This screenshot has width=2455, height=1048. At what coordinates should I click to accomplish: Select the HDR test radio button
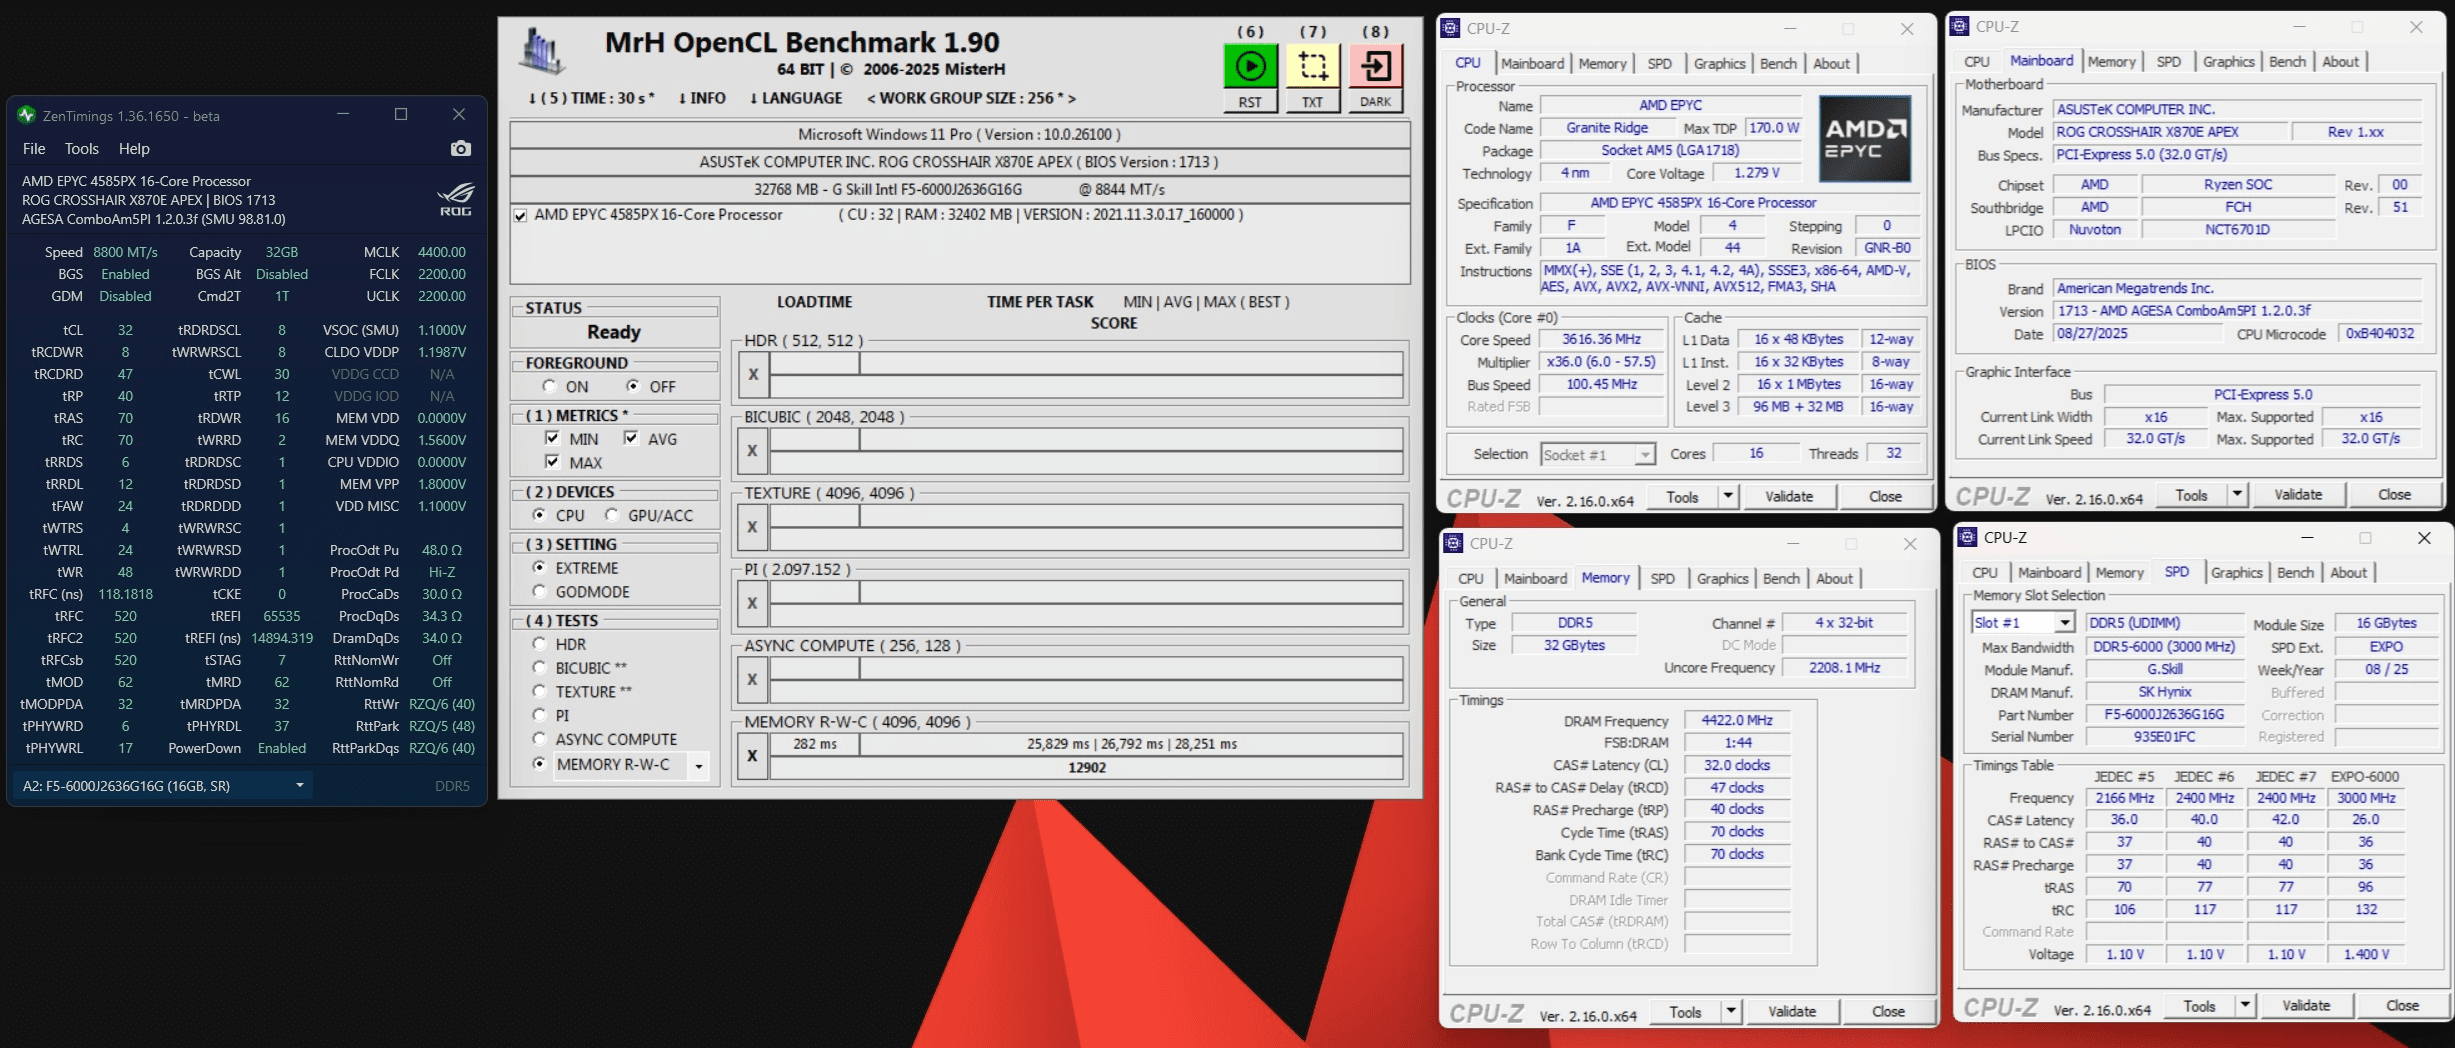click(x=539, y=644)
